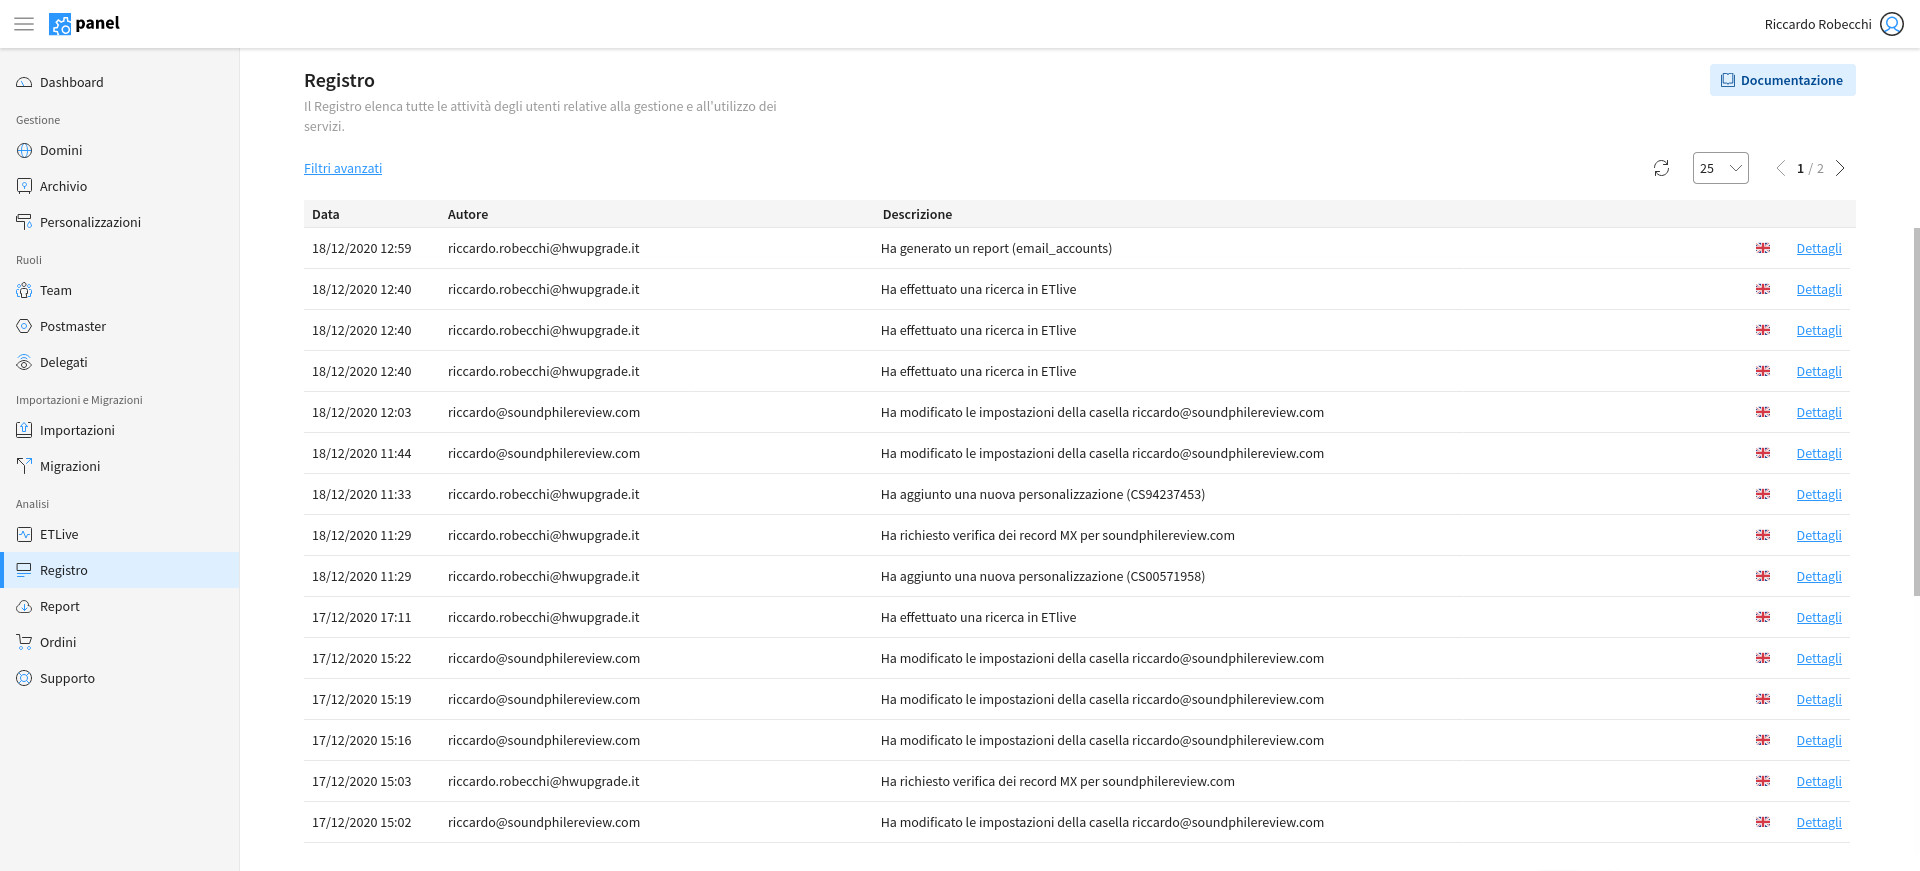This screenshot has width=1920, height=871.
Task: Click the Ordini shopping cart icon
Action: point(24,642)
